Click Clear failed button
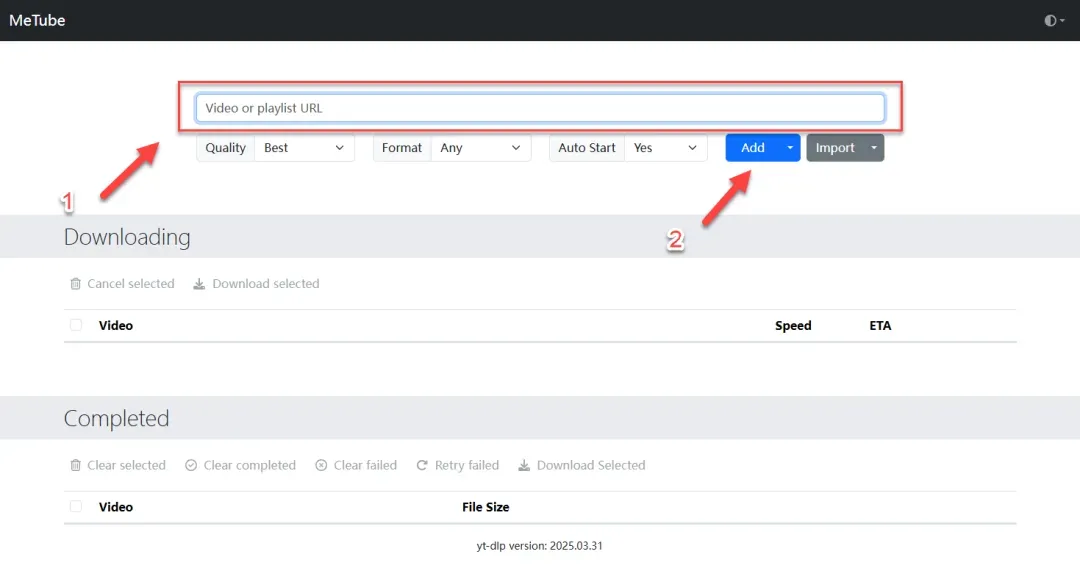The width and height of the screenshot is (1080, 568). [356, 465]
